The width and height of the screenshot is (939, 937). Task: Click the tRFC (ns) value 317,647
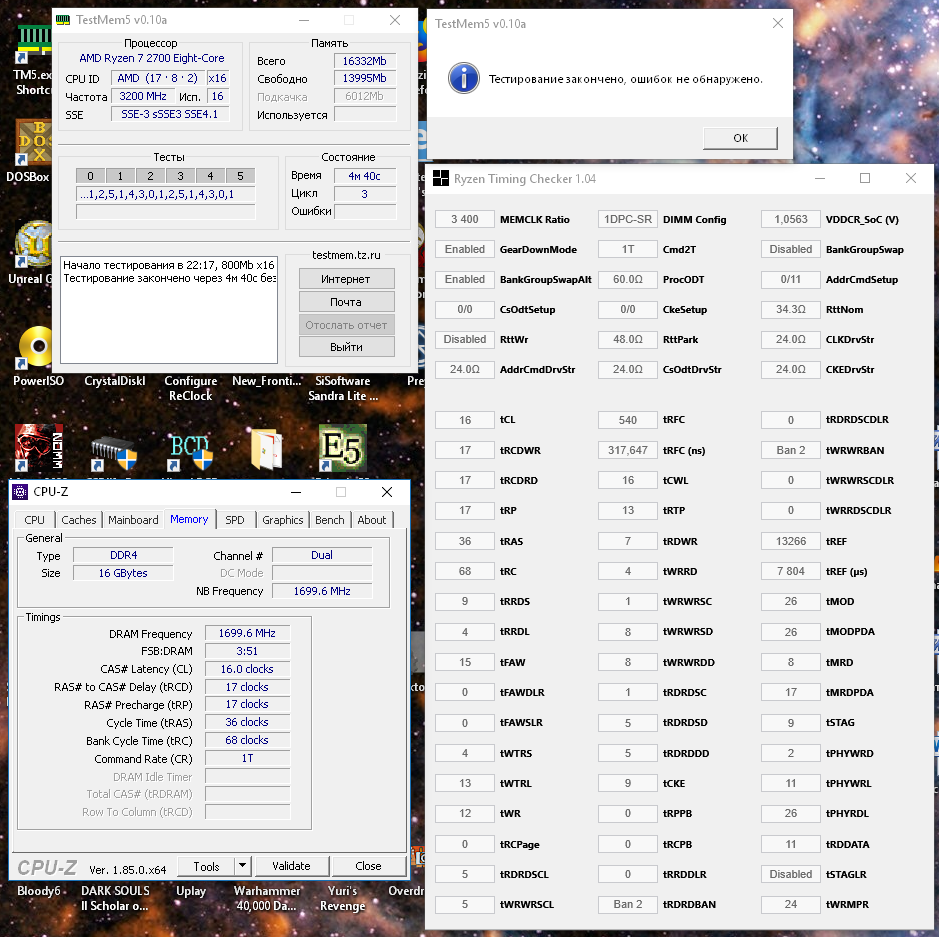[628, 450]
